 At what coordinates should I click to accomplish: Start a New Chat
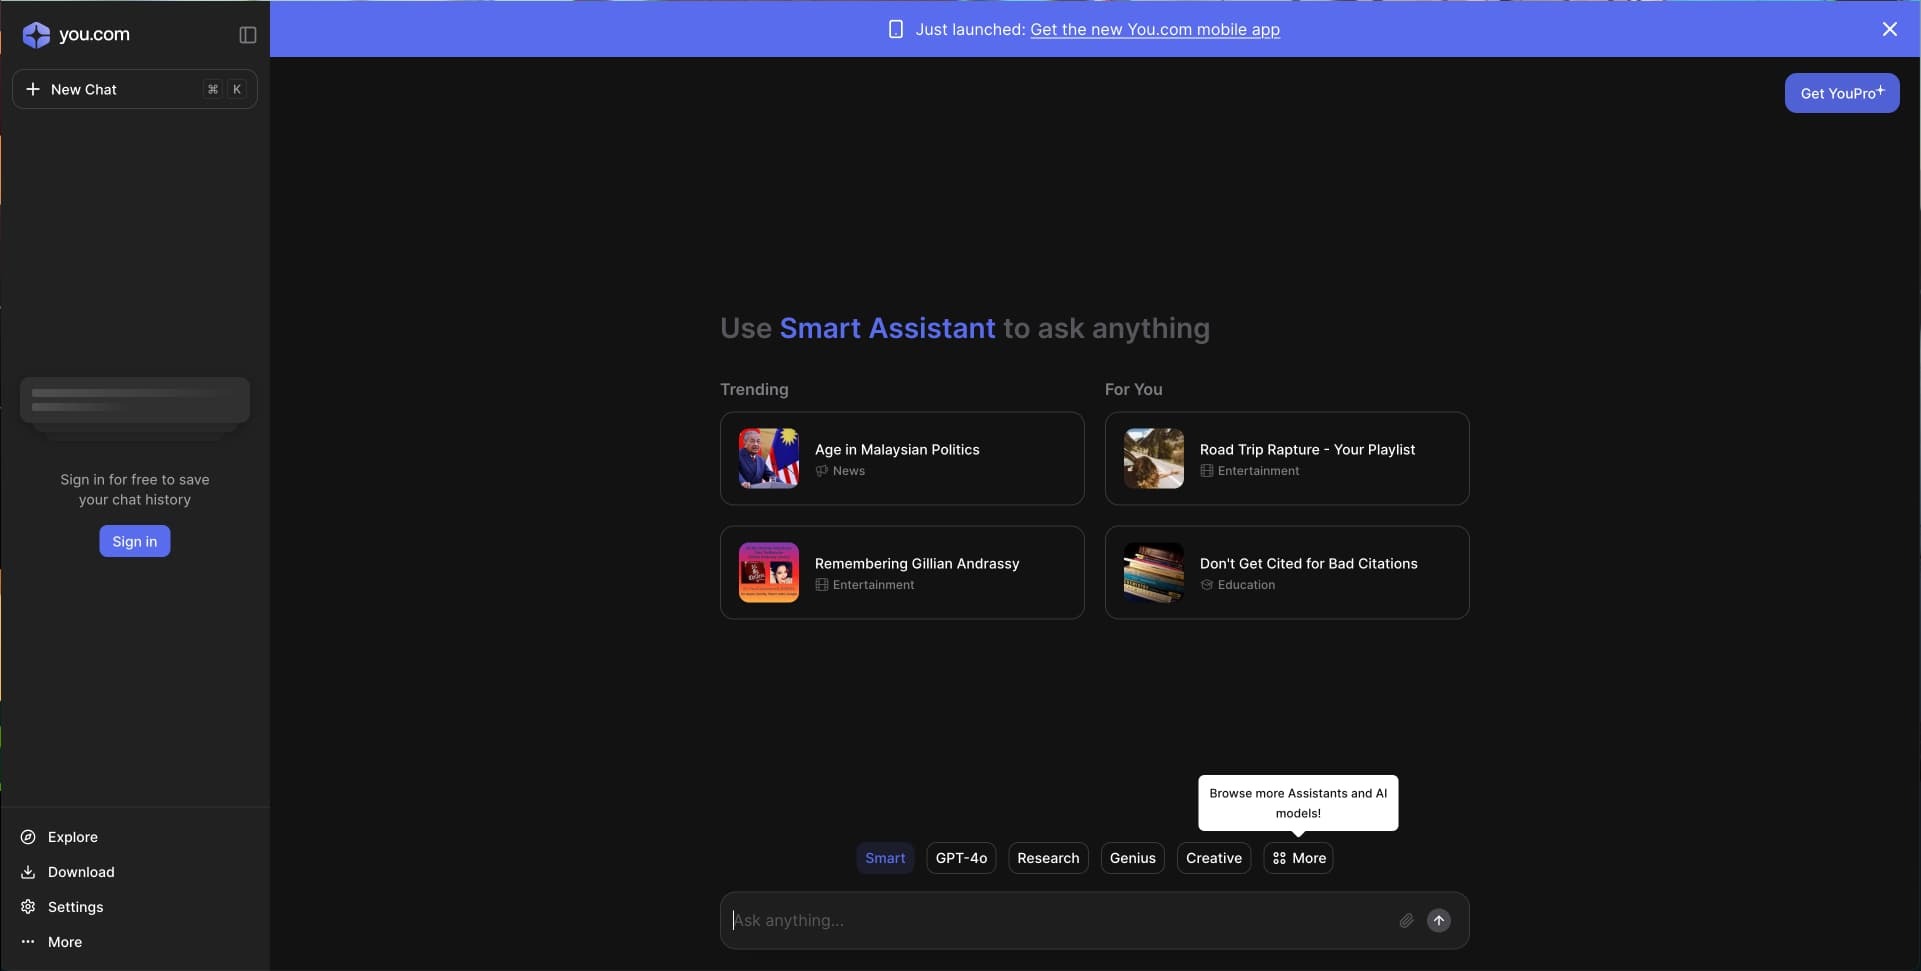[x=135, y=89]
